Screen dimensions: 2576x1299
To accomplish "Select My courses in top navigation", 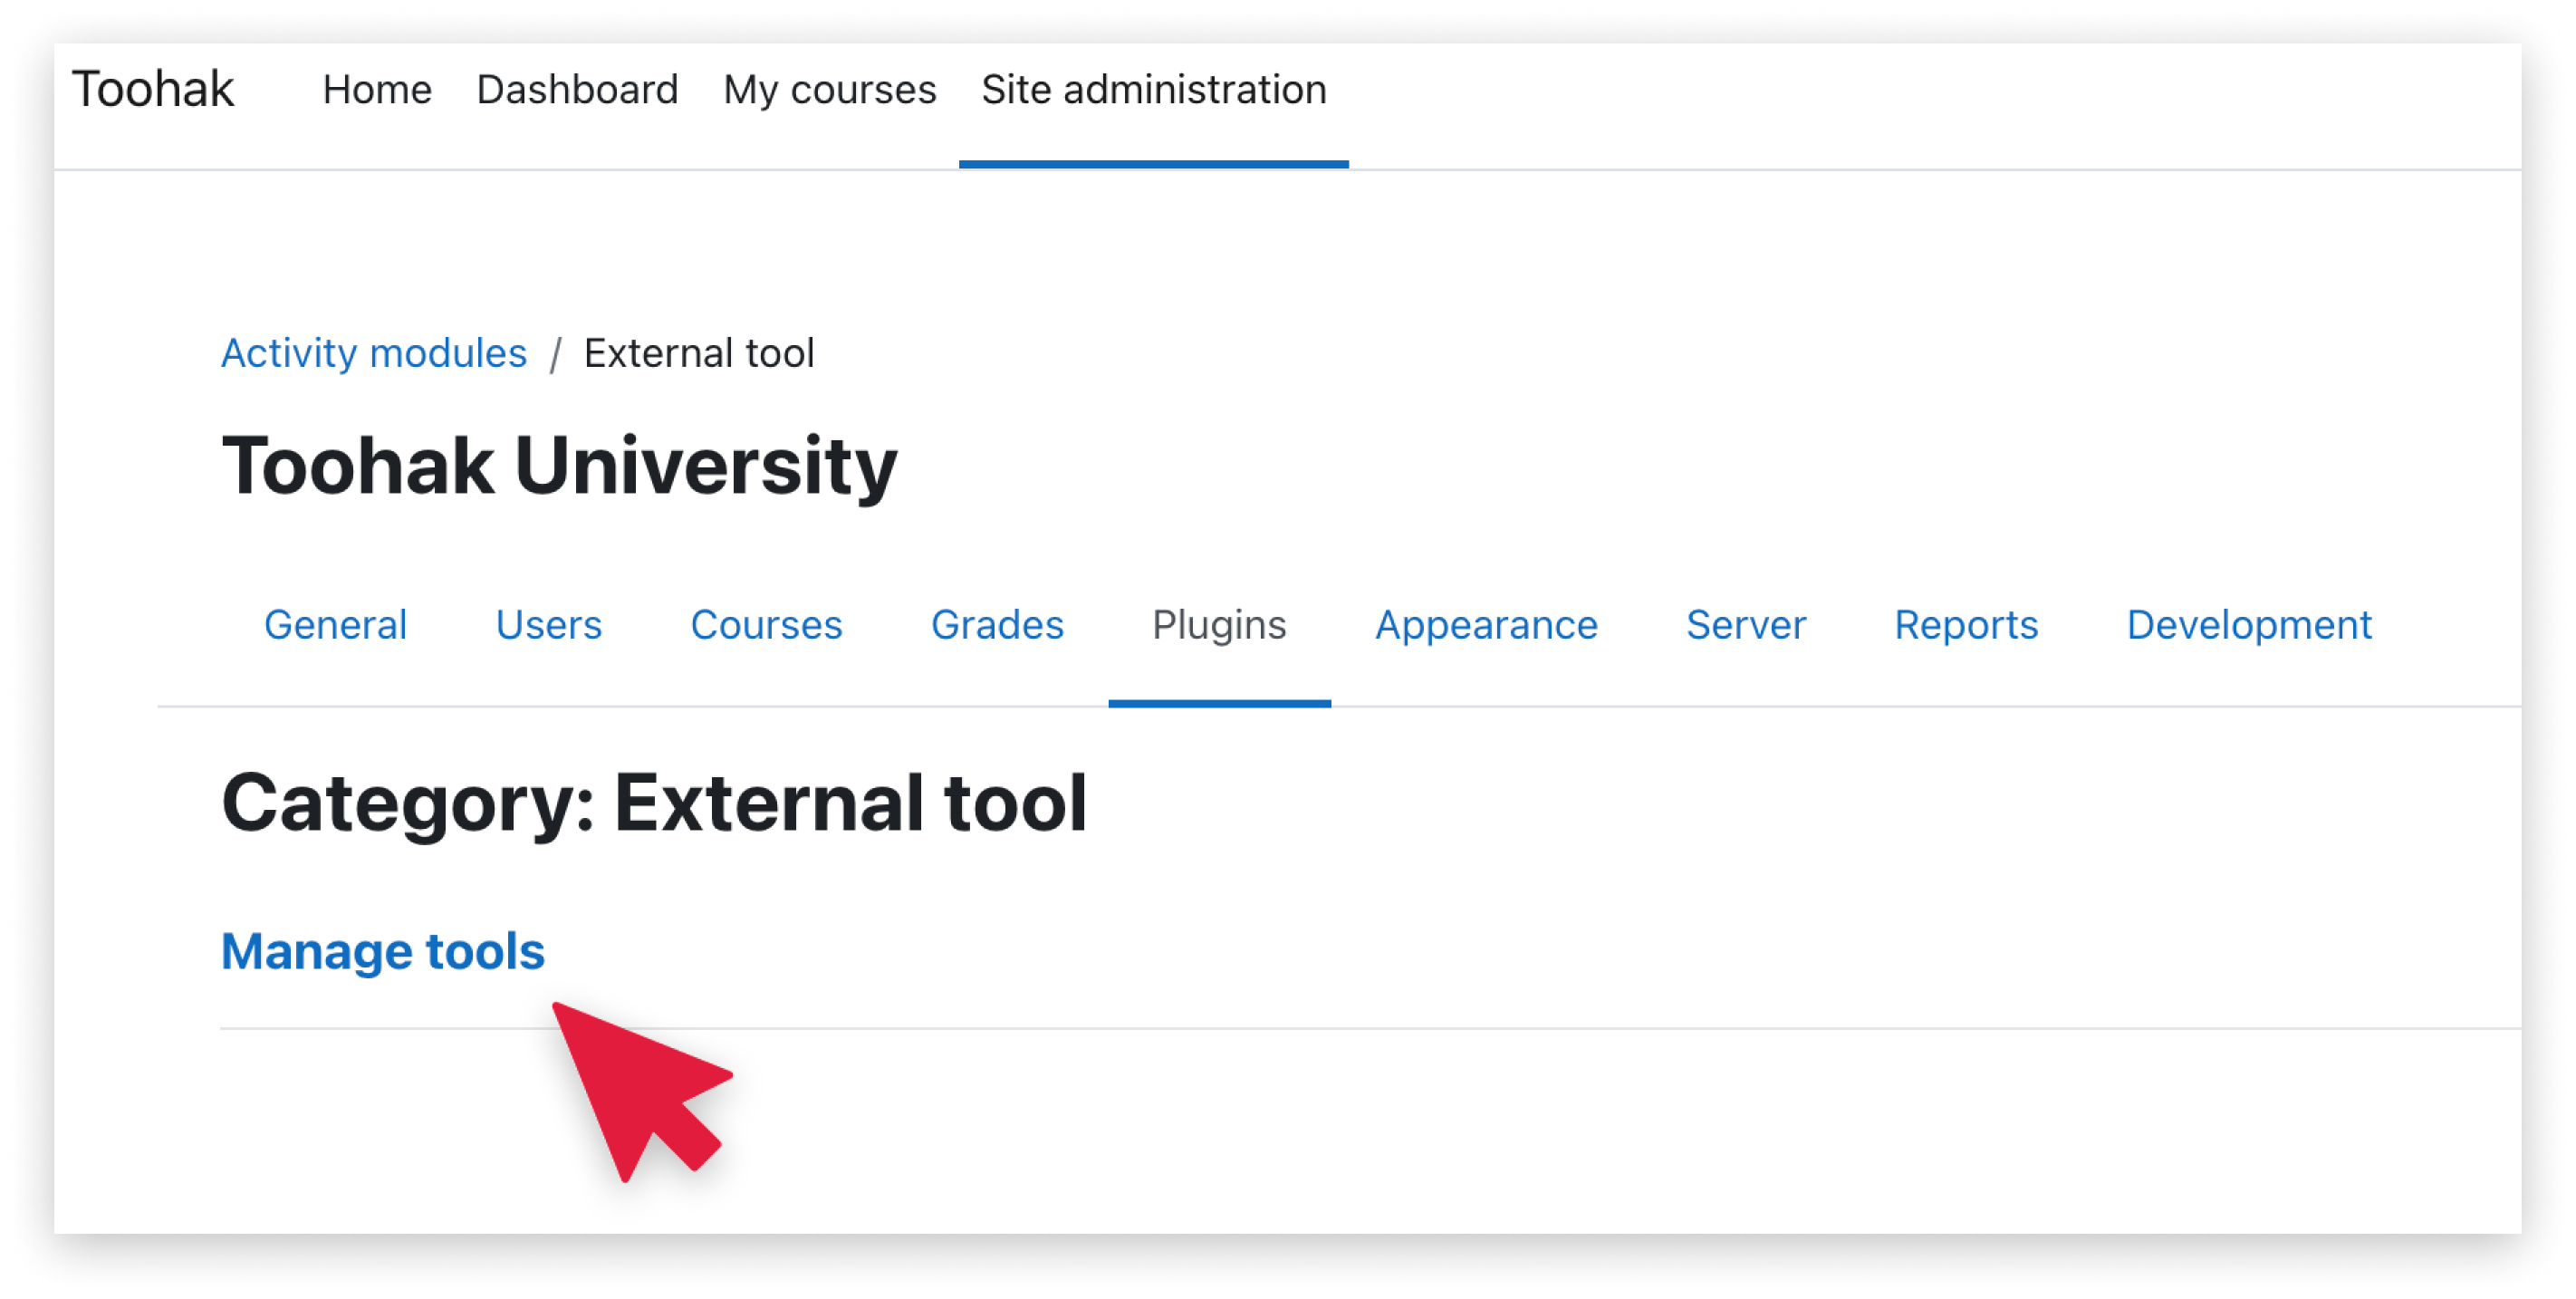I will (x=829, y=90).
